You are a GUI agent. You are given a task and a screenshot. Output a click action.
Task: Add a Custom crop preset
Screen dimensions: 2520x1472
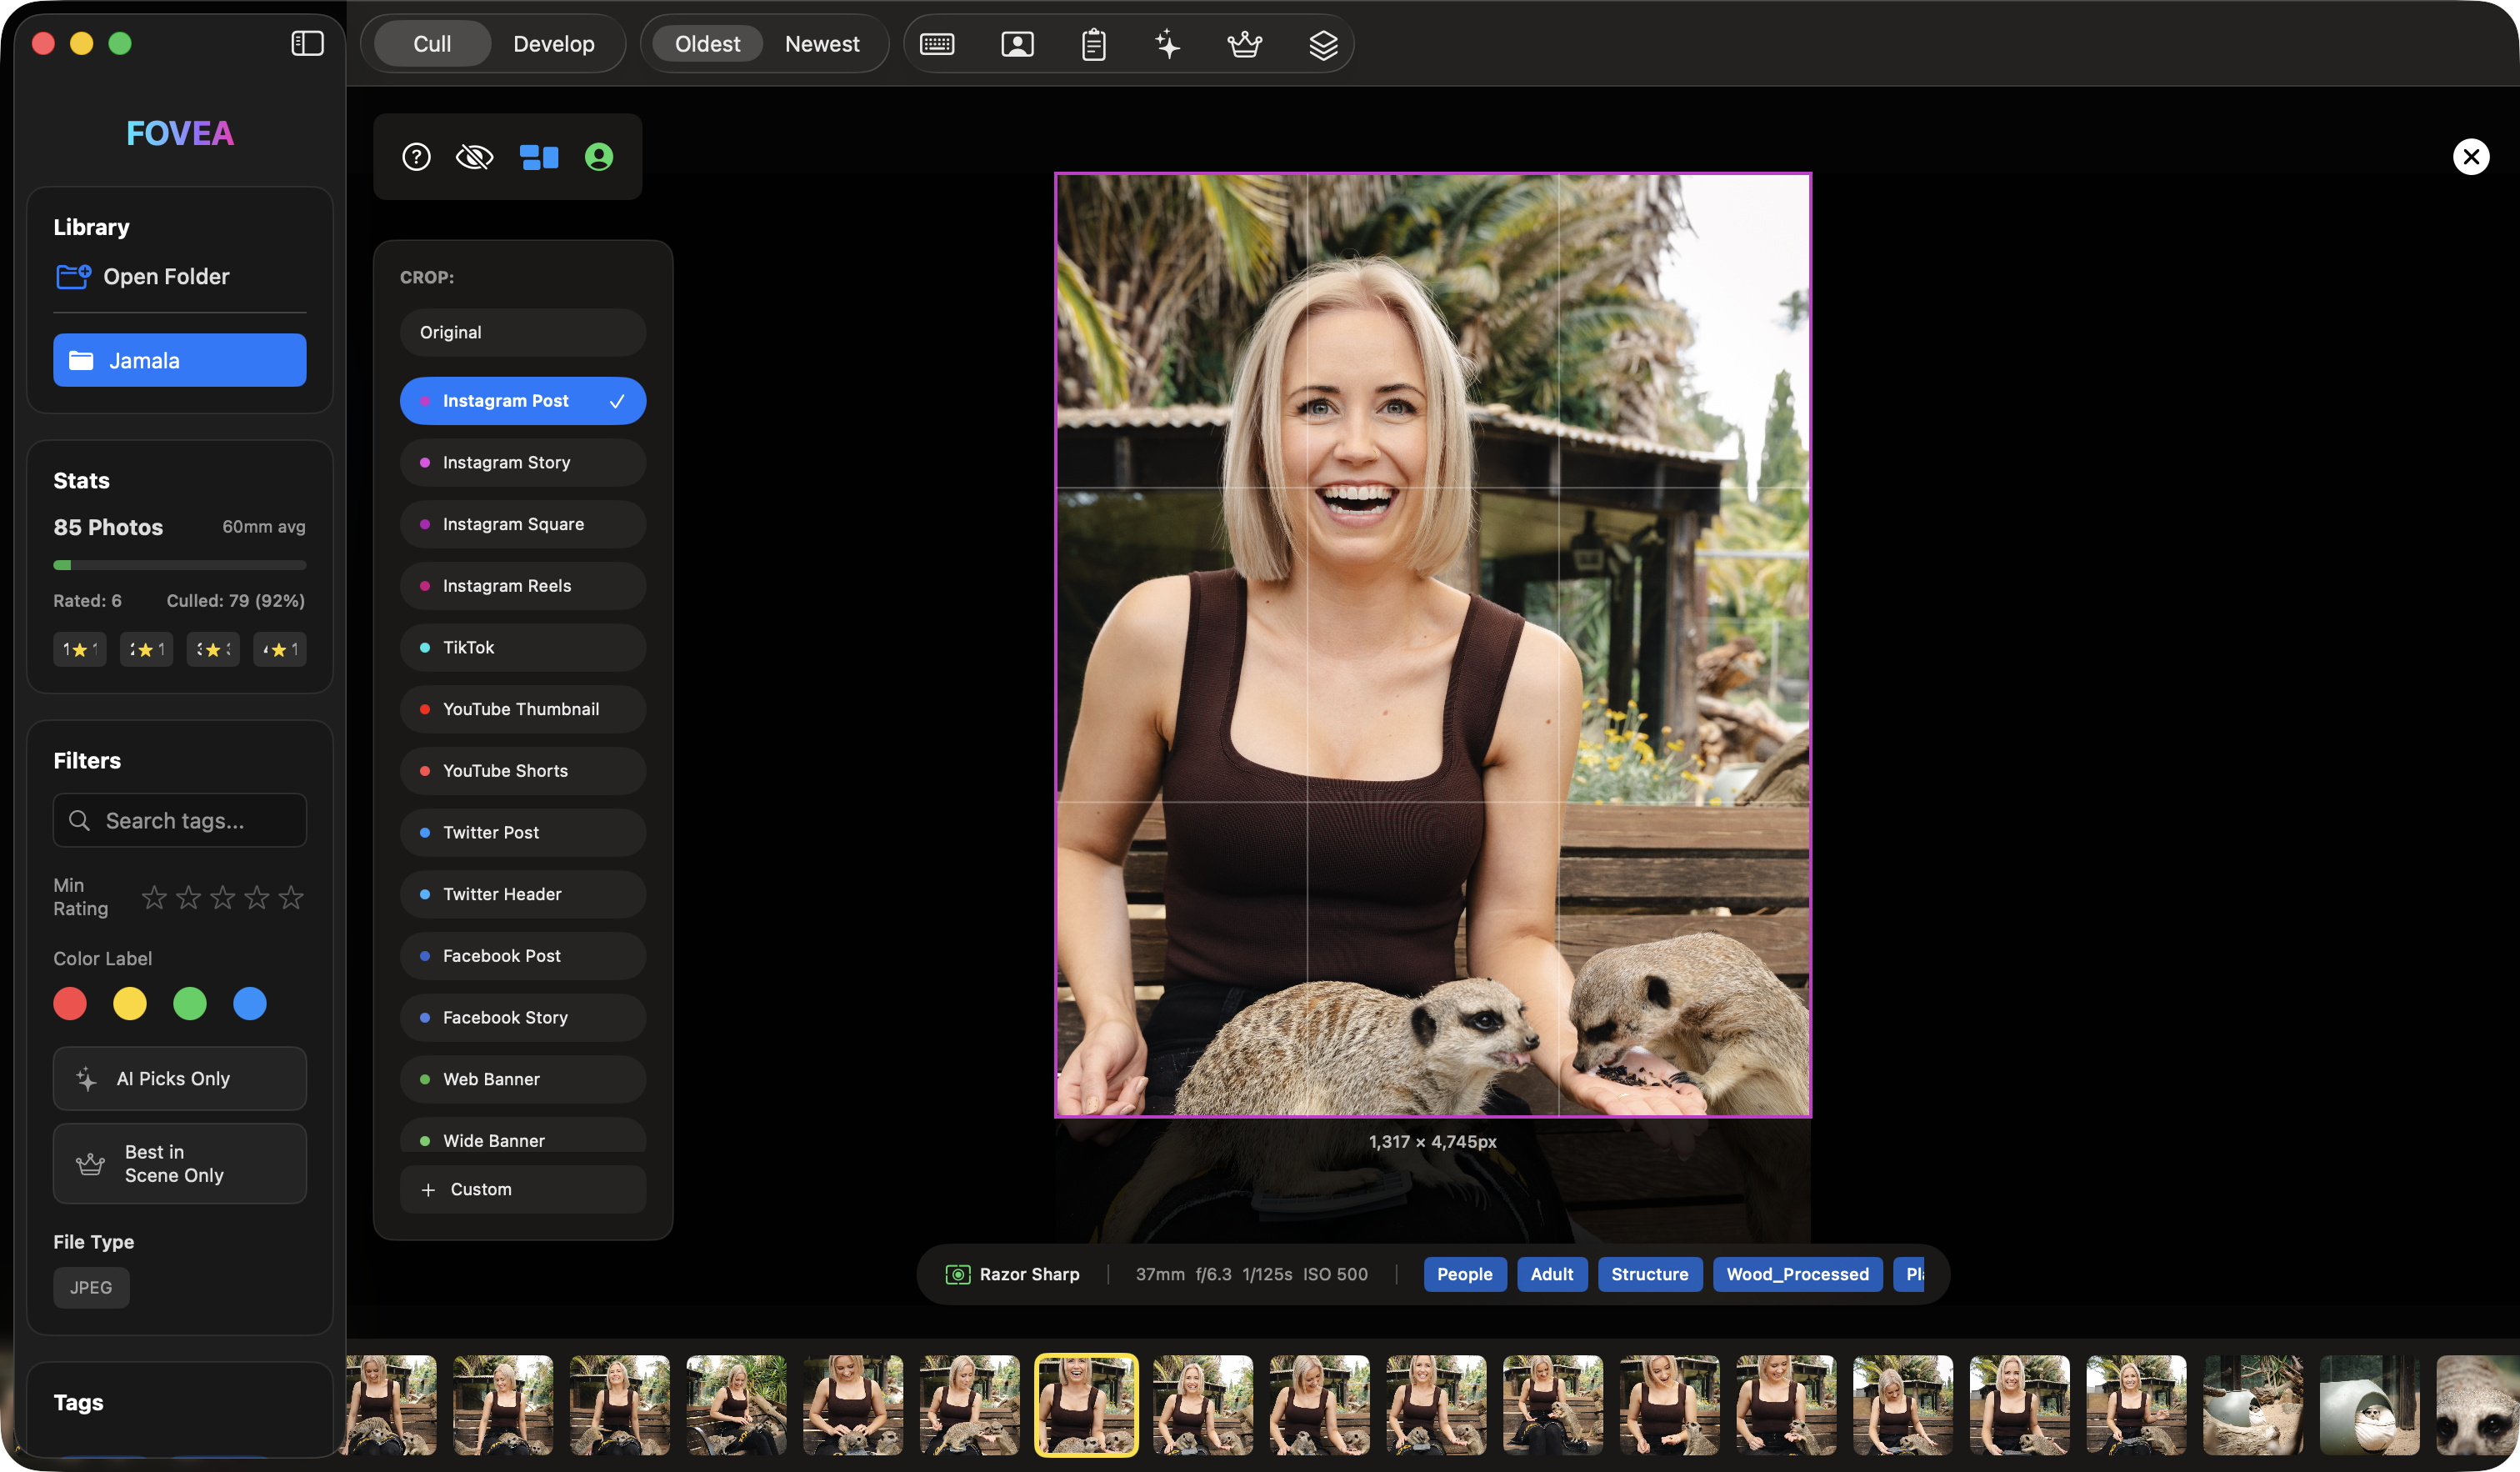pyautogui.click(x=522, y=1189)
